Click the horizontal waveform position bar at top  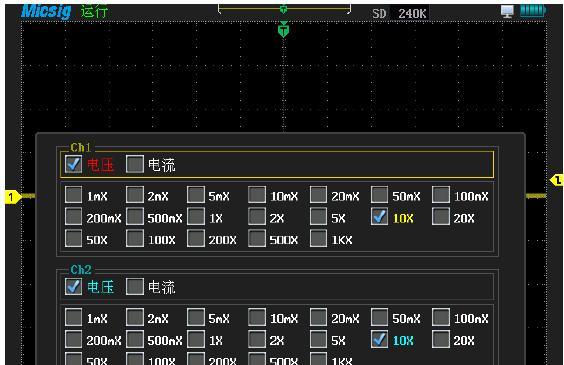pyautogui.click(x=284, y=9)
